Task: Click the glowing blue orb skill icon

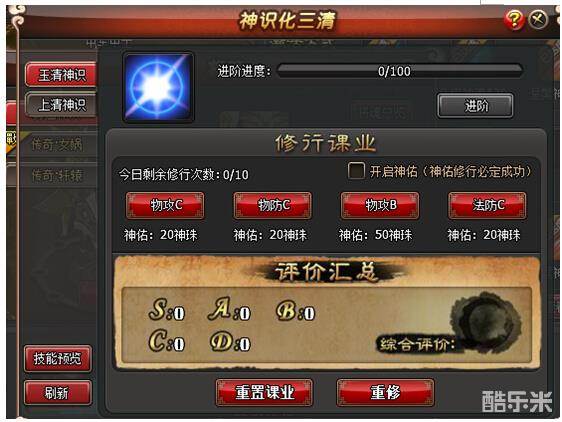Action: (x=158, y=87)
